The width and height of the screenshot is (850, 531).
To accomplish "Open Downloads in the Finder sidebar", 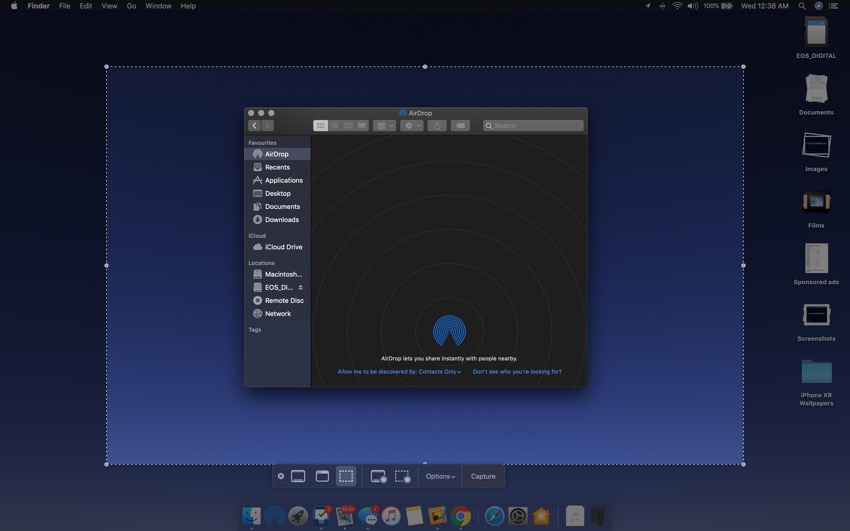I will click(278, 219).
